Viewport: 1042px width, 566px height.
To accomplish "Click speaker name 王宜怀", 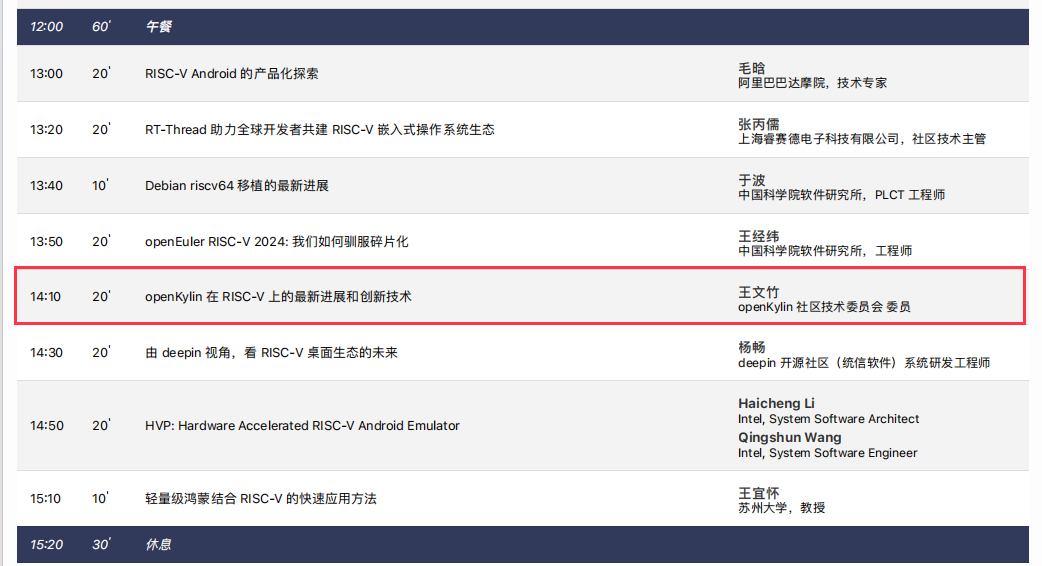I will pos(759,494).
